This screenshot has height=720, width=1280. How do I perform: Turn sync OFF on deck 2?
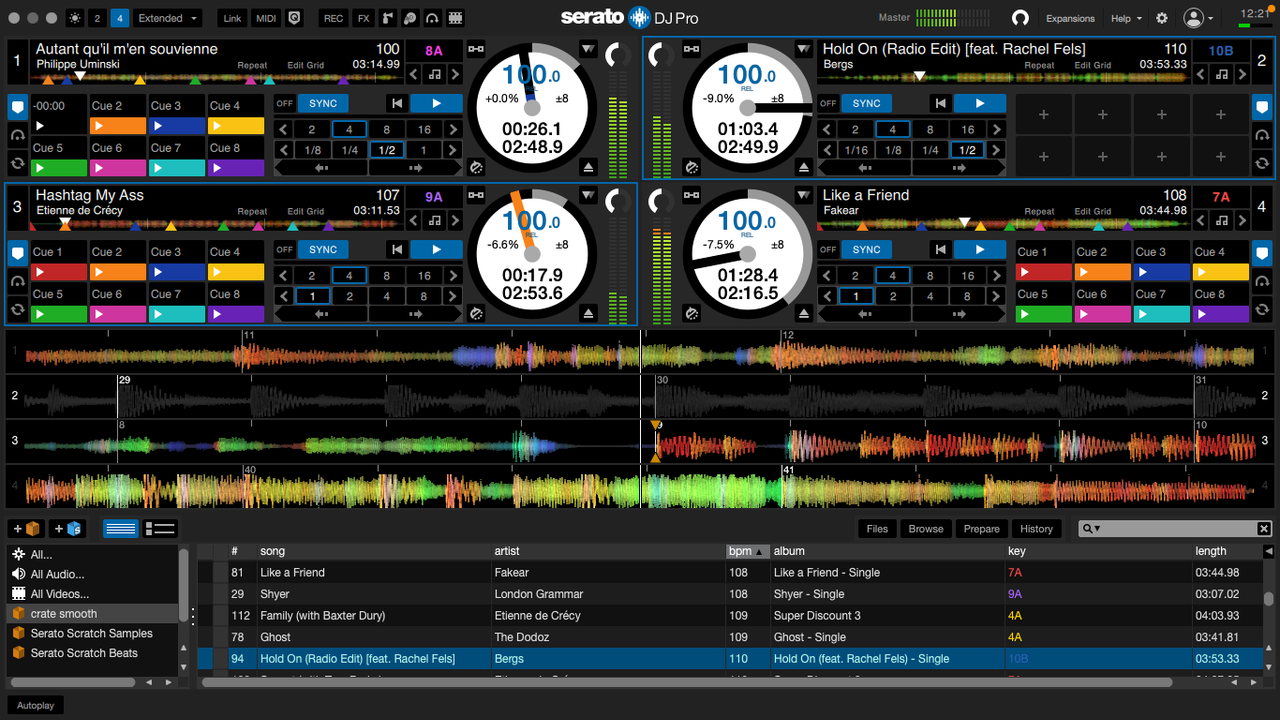(828, 103)
